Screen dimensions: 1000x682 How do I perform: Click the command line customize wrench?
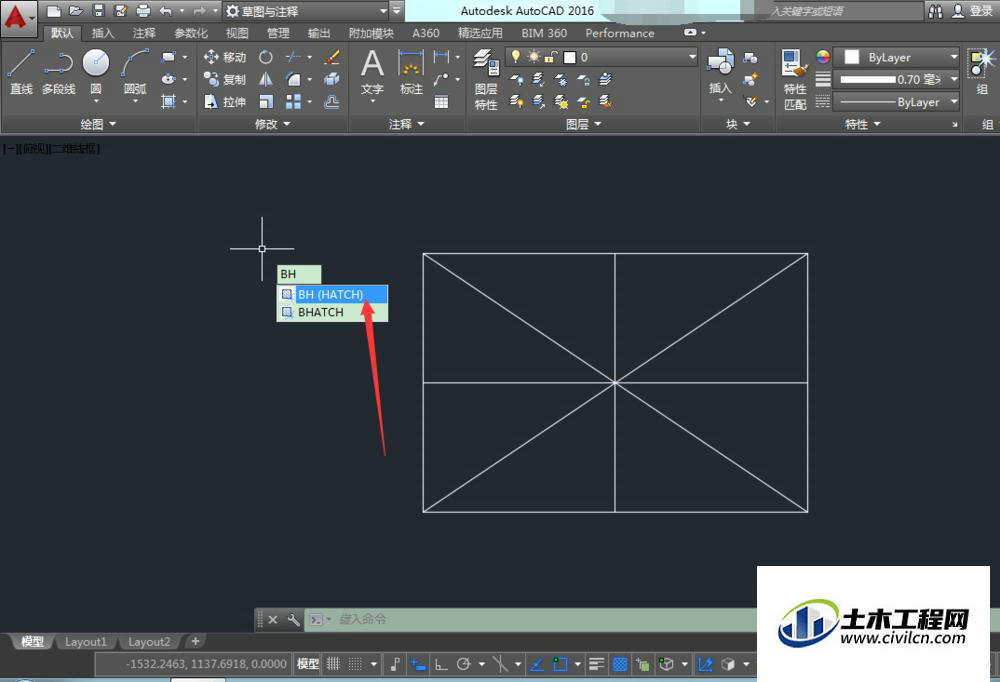293,619
